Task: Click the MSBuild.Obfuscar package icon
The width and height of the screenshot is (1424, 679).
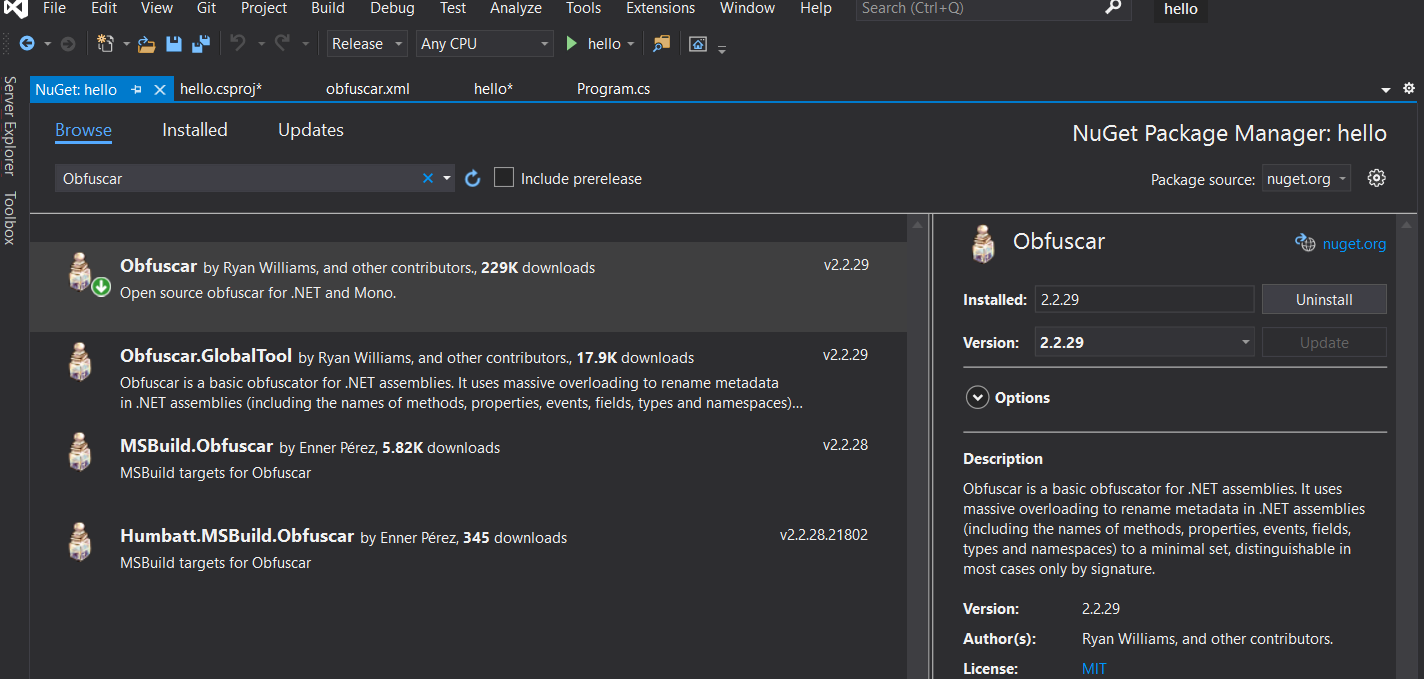Action: pyautogui.click(x=81, y=451)
